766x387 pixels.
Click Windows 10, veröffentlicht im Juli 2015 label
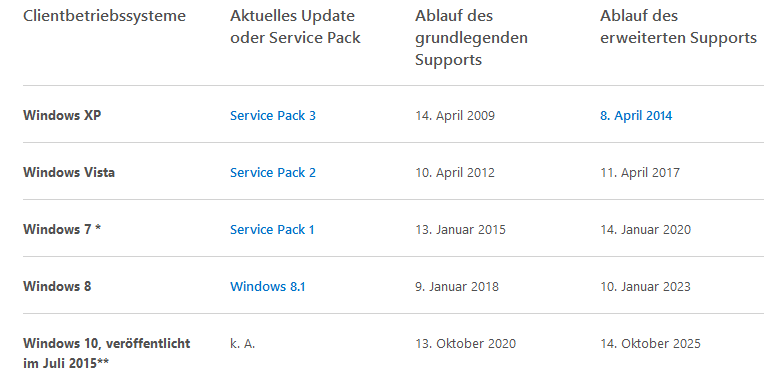click(106, 353)
